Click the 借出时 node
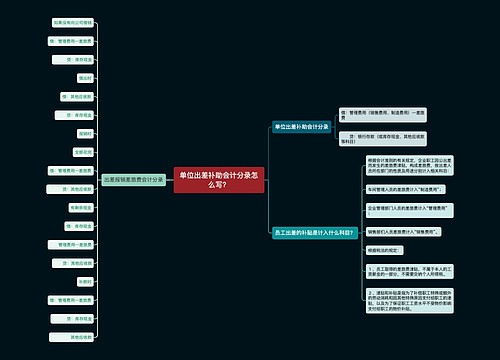This screenshot has width=500, height=360. coord(85,78)
